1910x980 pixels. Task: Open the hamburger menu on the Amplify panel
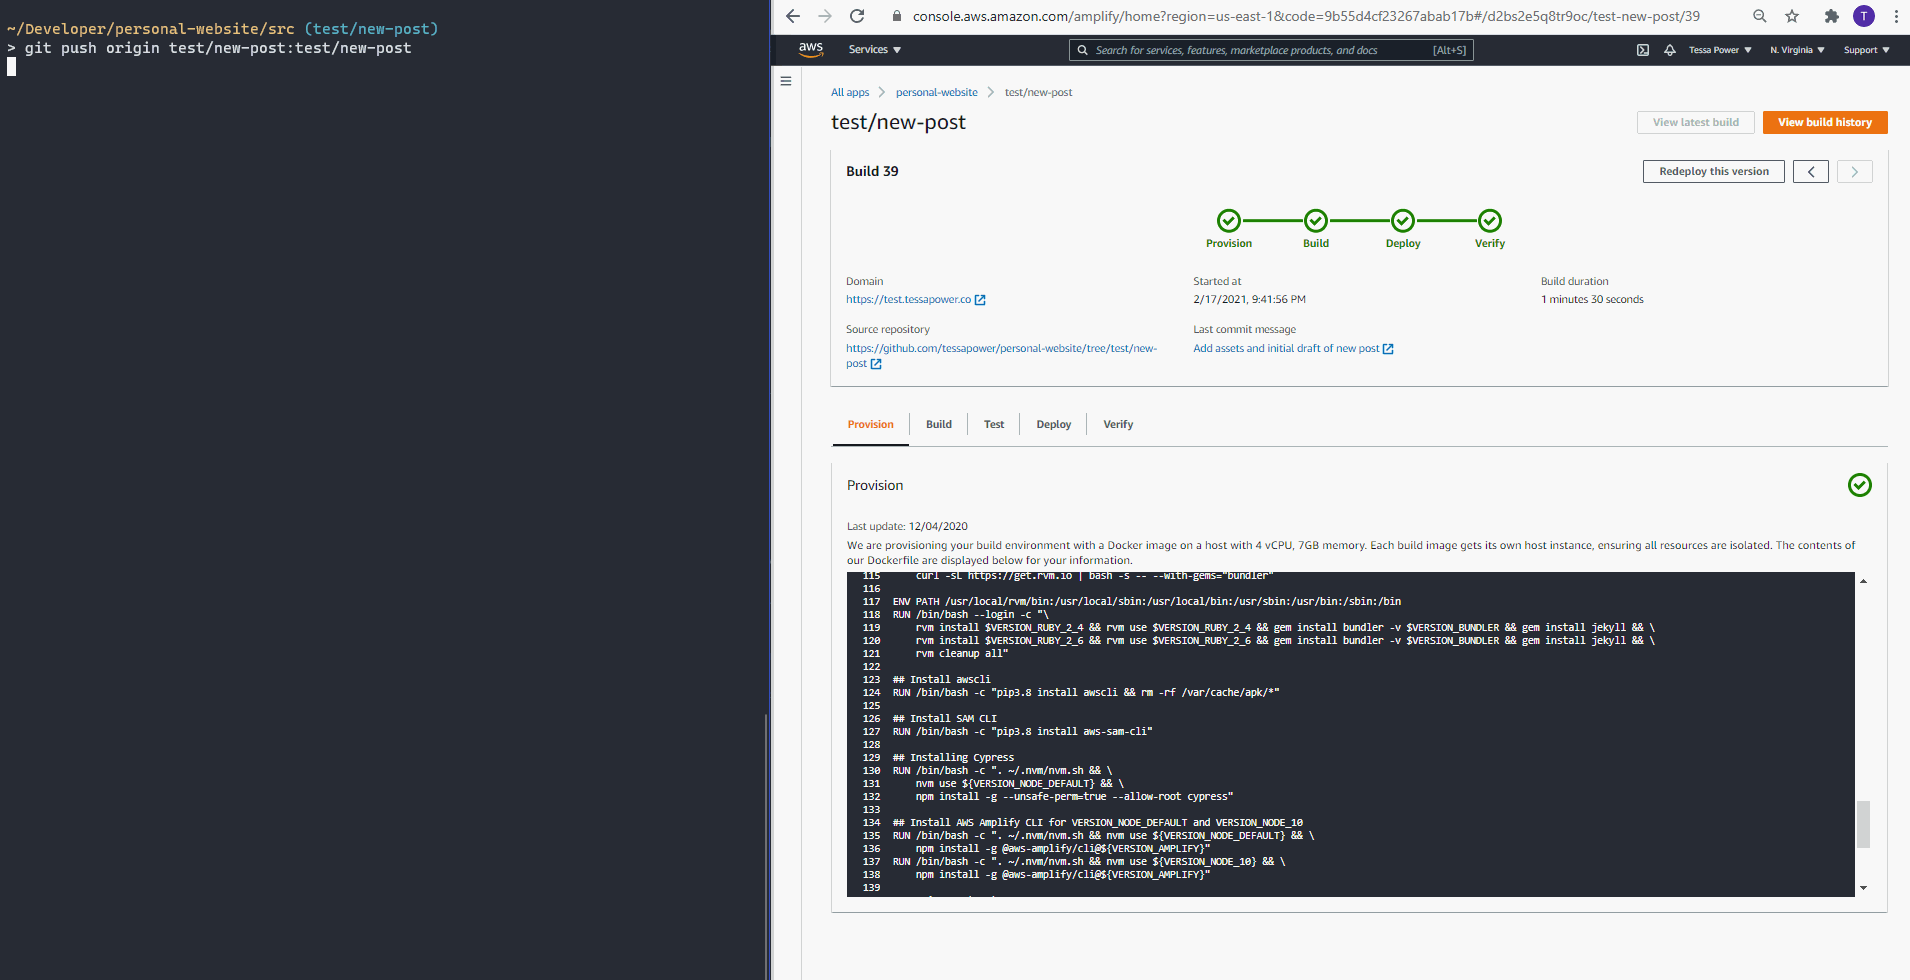pos(786,81)
